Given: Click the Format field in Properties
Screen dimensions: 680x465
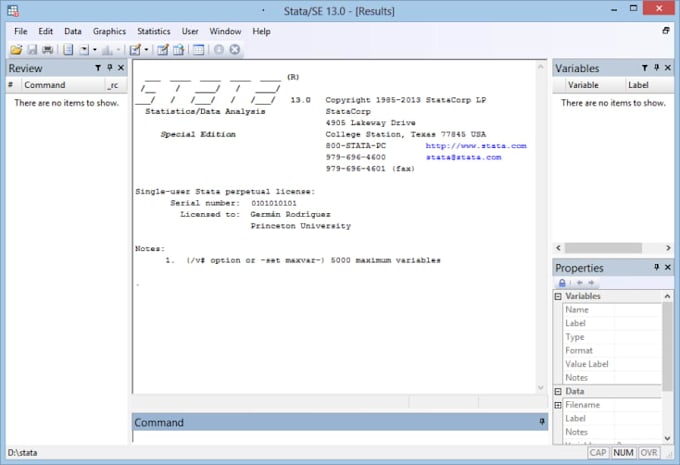Looking at the screenshot, I should click(612, 350).
